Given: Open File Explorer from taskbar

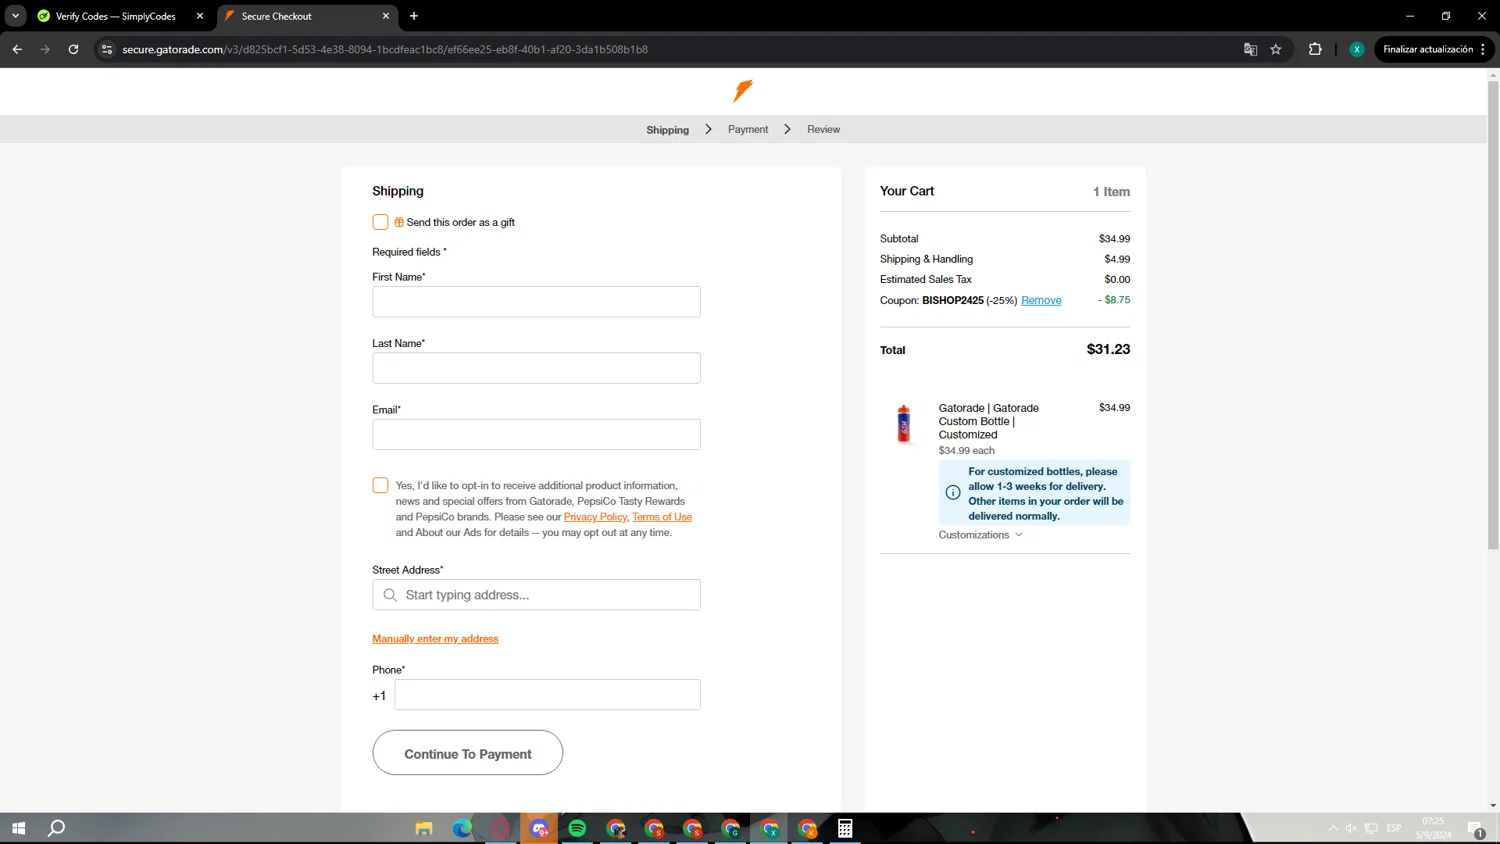Looking at the screenshot, I should pyautogui.click(x=424, y=828).
